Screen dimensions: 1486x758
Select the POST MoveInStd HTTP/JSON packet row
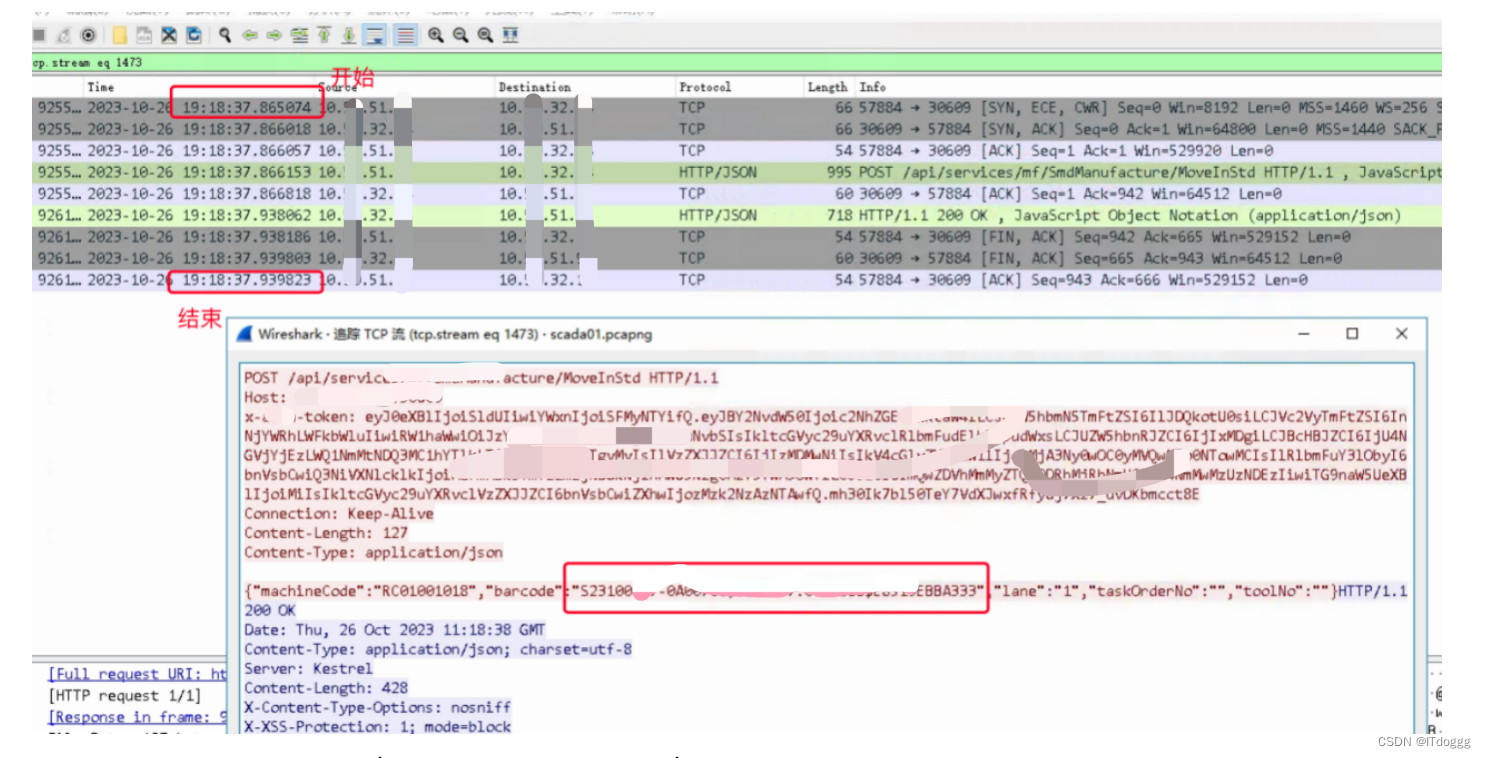click(x=736, y=172)
